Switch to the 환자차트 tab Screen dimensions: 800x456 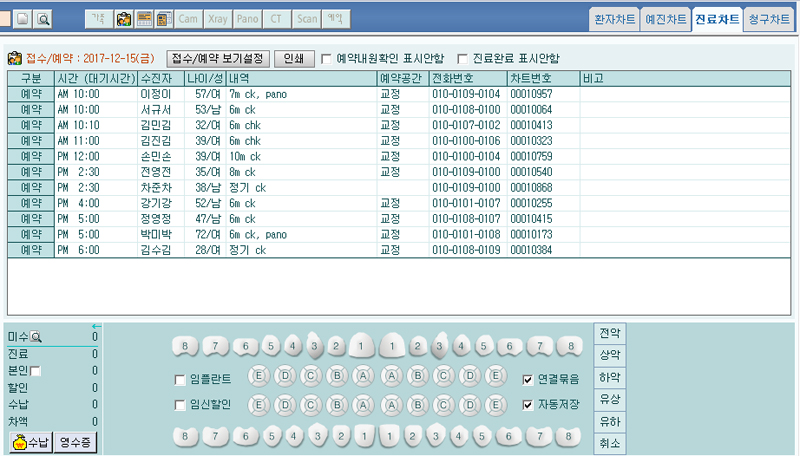pos(614,19)
